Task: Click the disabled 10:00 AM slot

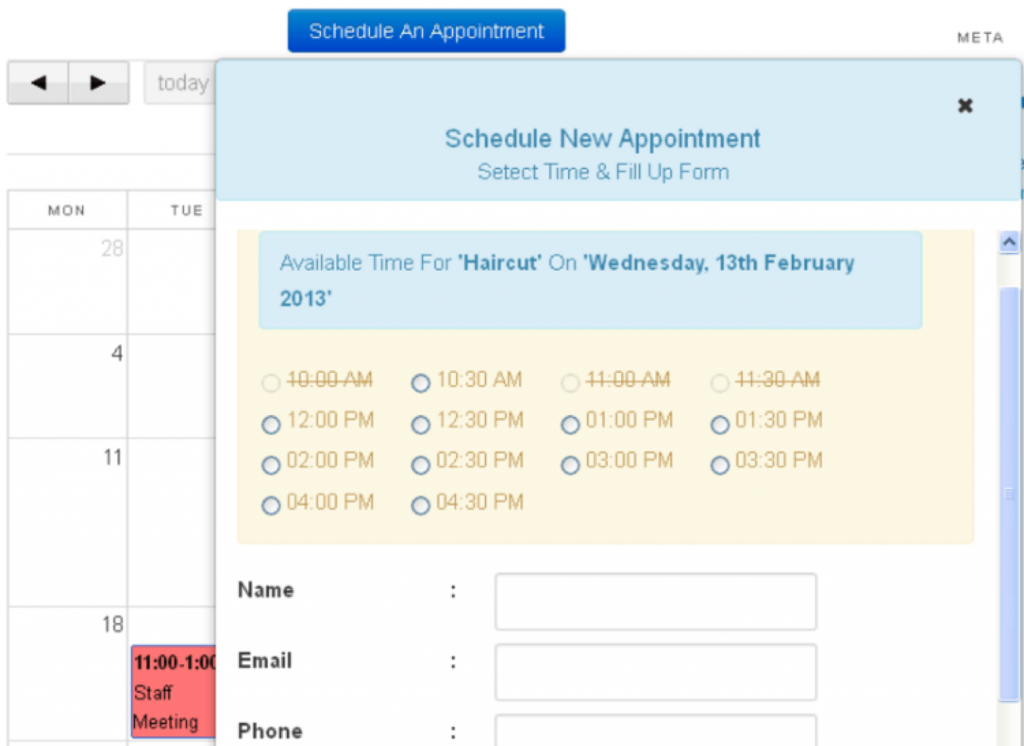Action: pyautogui.click(x=271, y=383)
